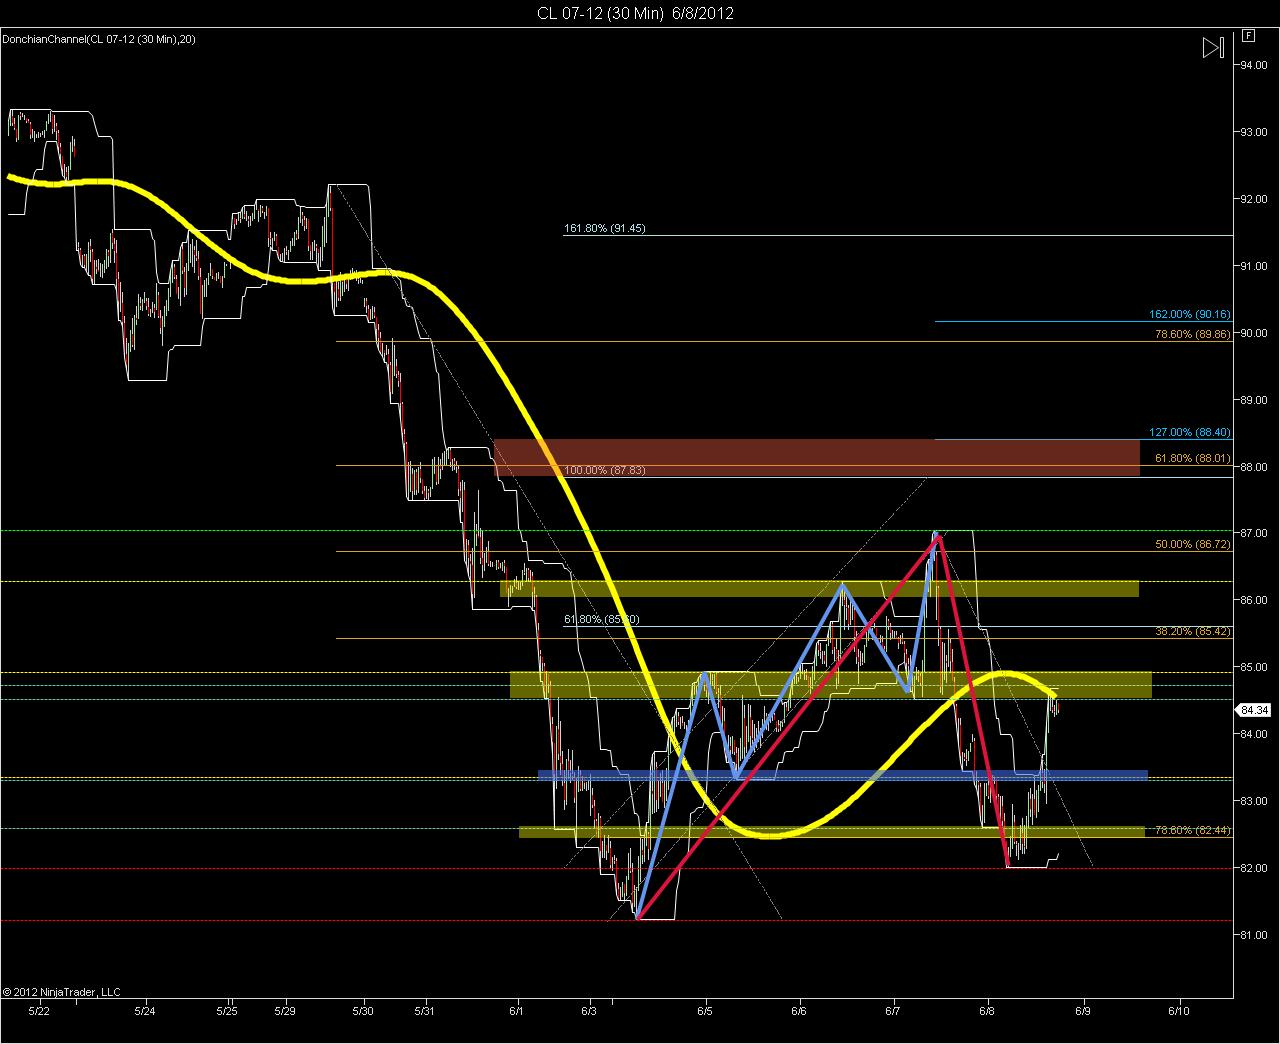The height and width of the screenshot is (1044, 1280).
Task: Click 92.00 on the price axis
Action: point(1254,199)
